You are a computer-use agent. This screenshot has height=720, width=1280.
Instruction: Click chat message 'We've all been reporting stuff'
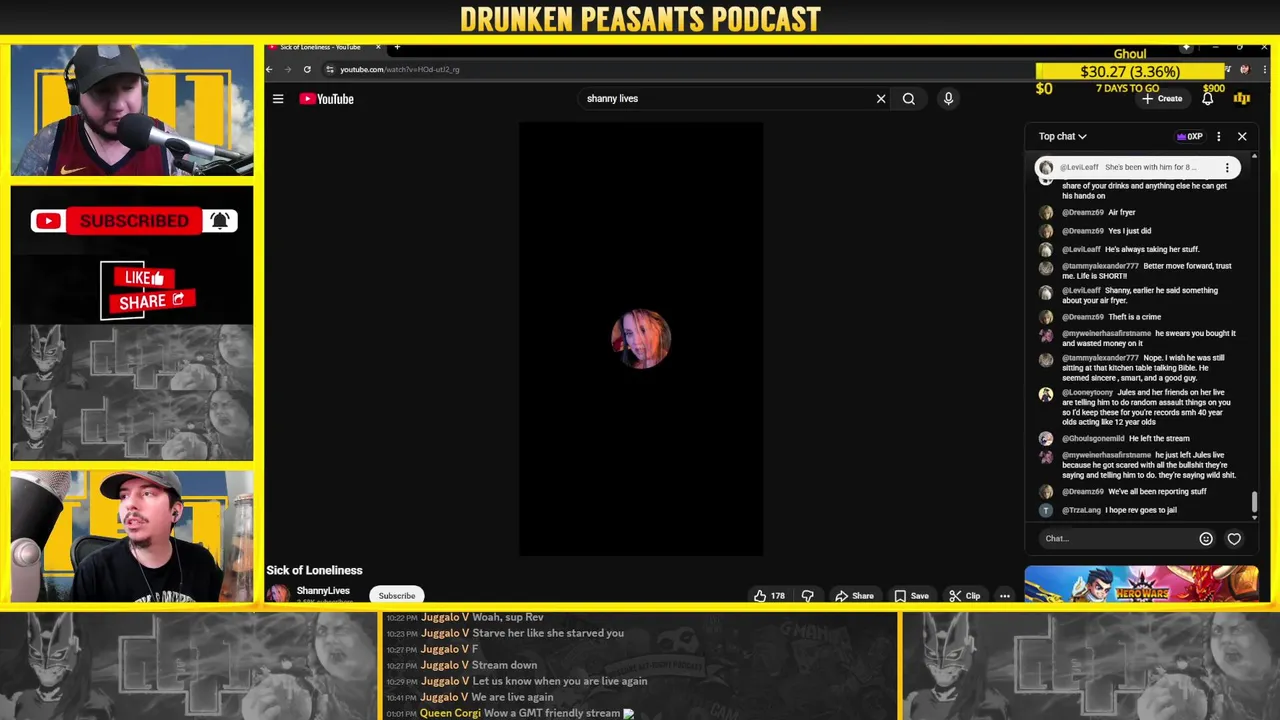click(1157, 492)
